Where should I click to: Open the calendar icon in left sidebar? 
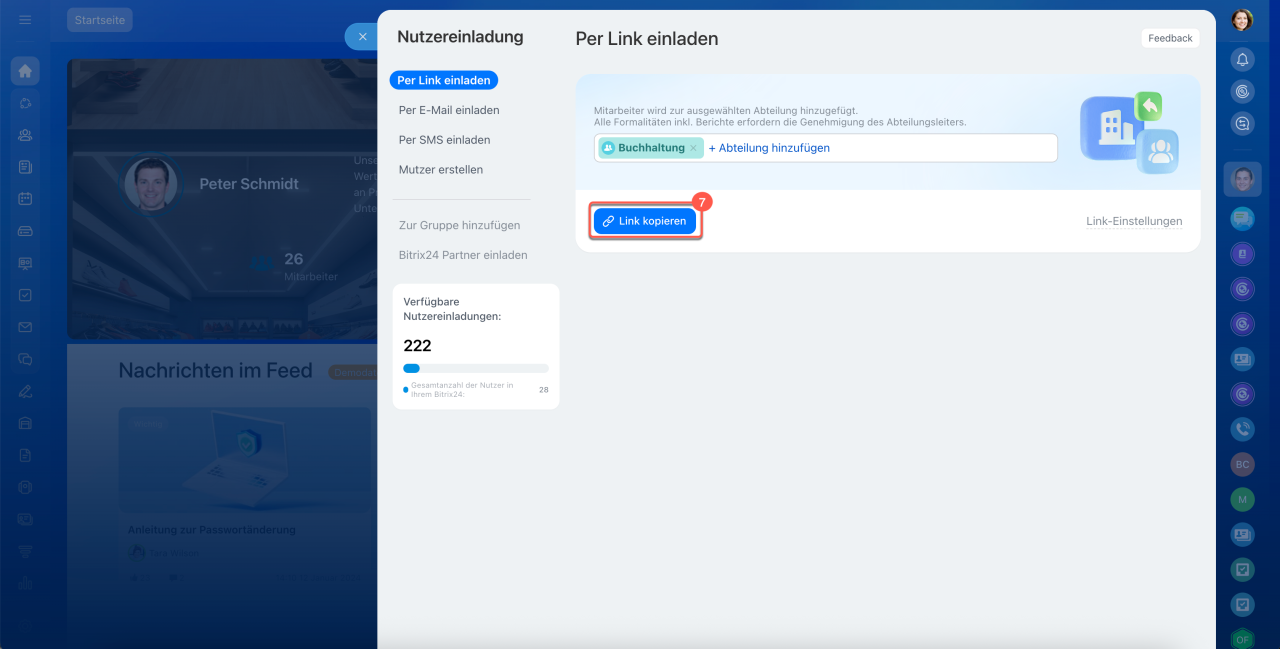pos(25,199)
